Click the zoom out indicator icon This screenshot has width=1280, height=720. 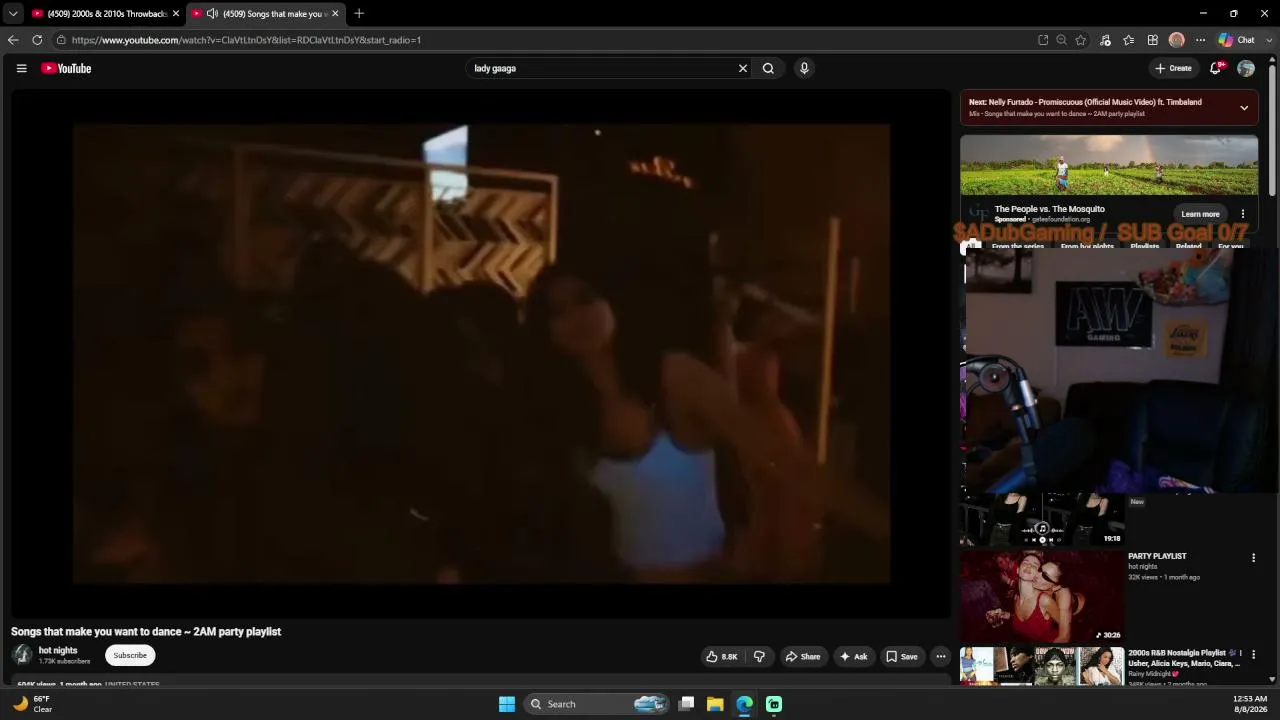click(x=1062, y=40)
